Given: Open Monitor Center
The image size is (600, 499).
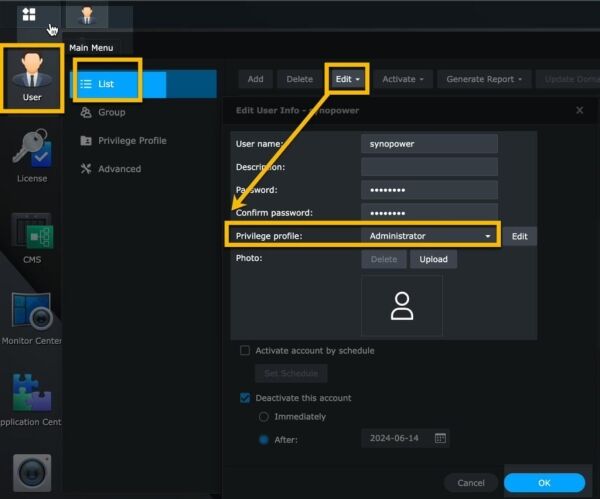Looking at the screenshot, I should point(32,318).
